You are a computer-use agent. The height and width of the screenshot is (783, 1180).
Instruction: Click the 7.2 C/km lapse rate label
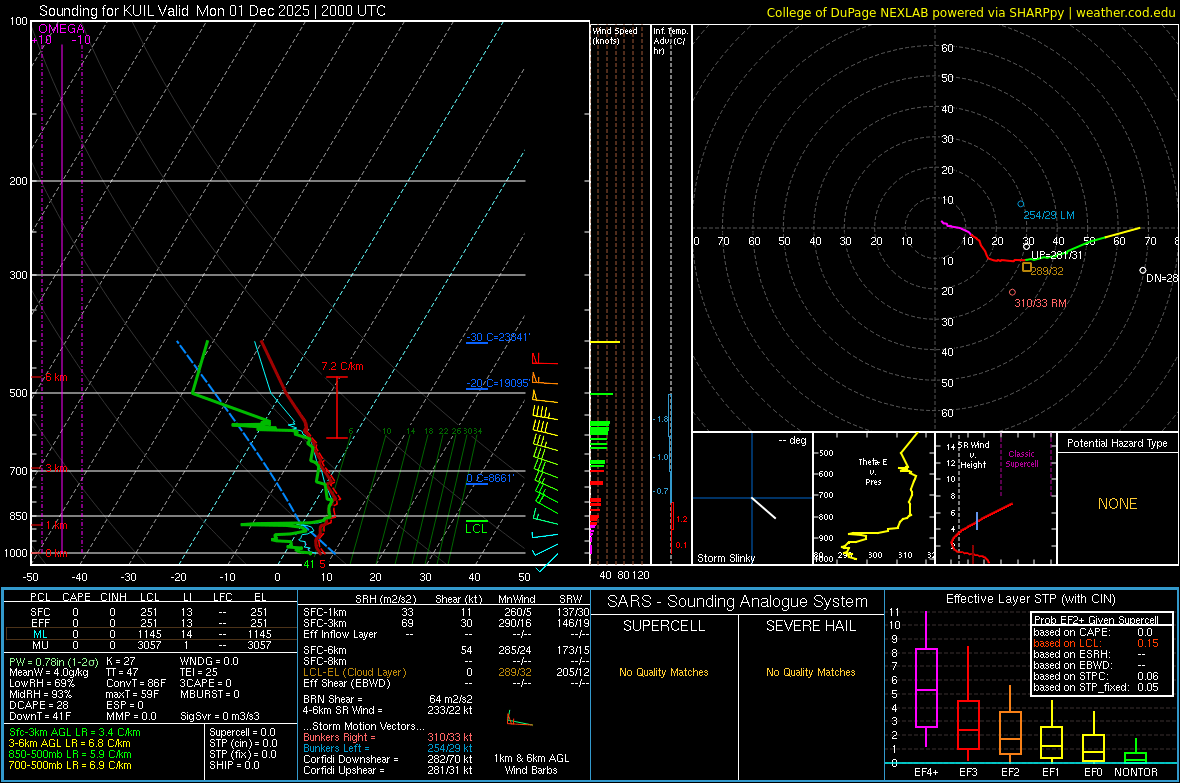point(342,367)
